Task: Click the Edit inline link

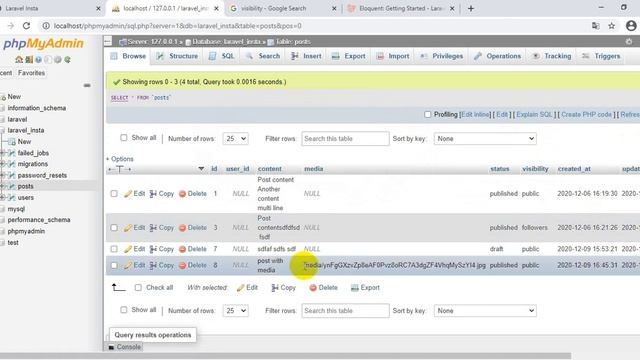Action: [x=475, y=114]
